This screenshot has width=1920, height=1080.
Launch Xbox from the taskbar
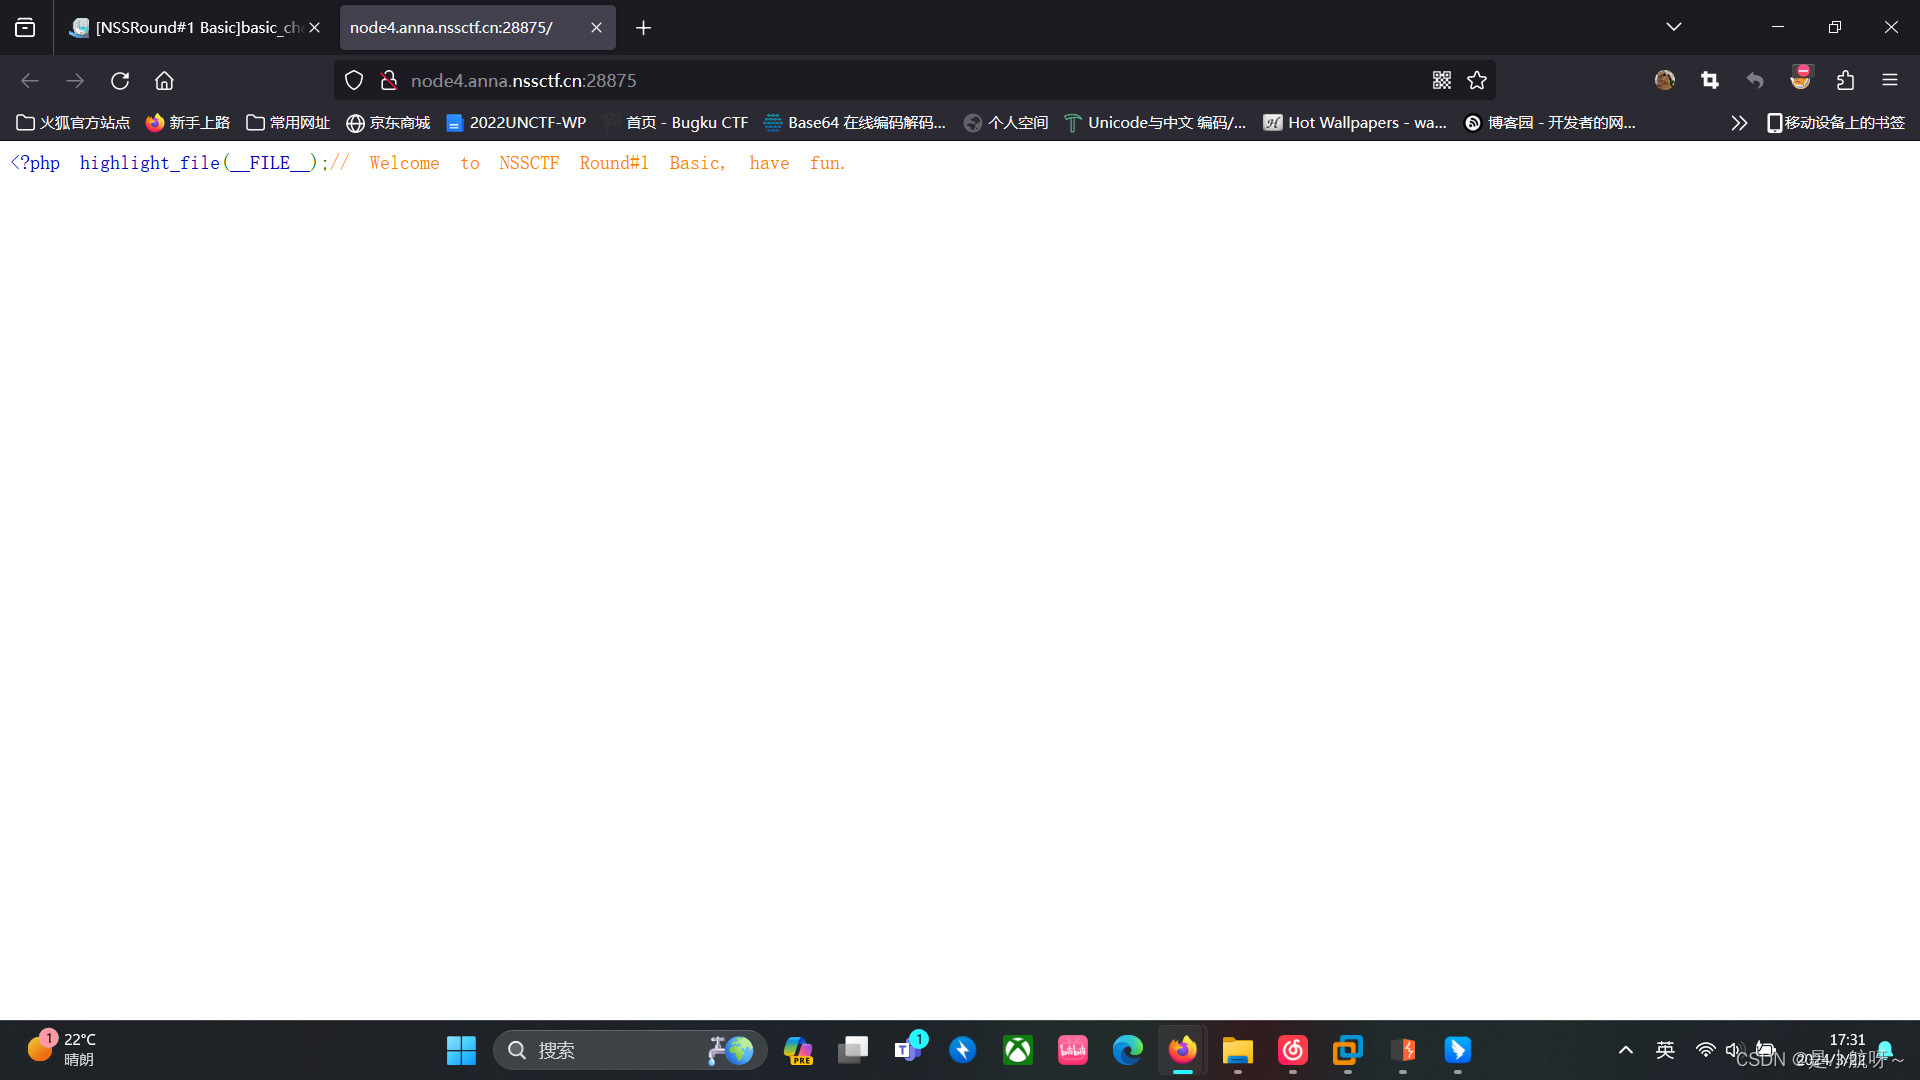point(1017,1050)
